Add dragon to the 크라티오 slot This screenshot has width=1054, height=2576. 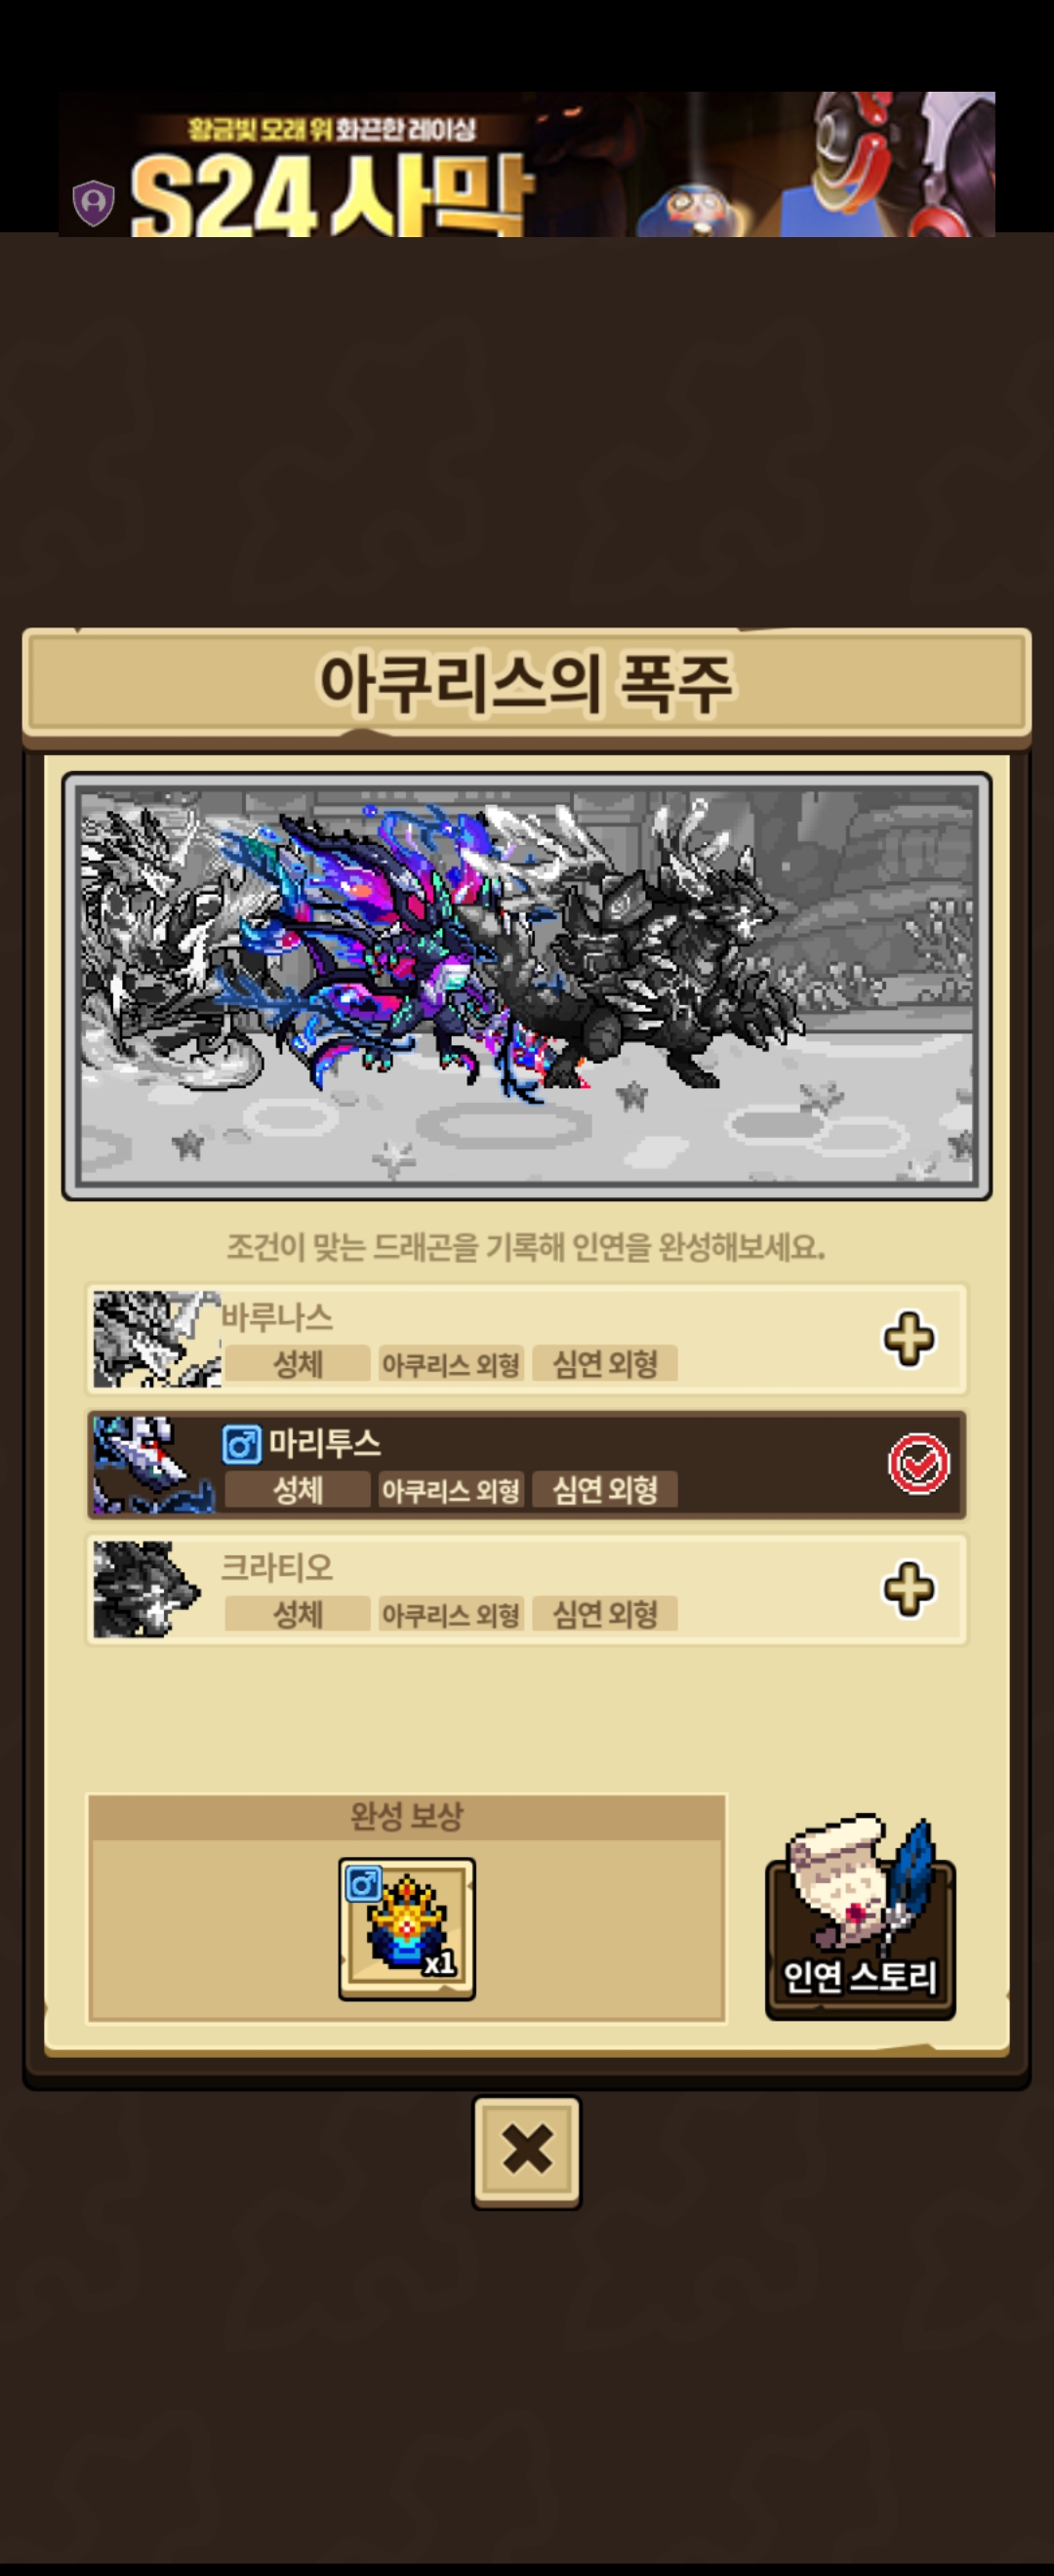pyautogui.click(x=908, y=1589)
